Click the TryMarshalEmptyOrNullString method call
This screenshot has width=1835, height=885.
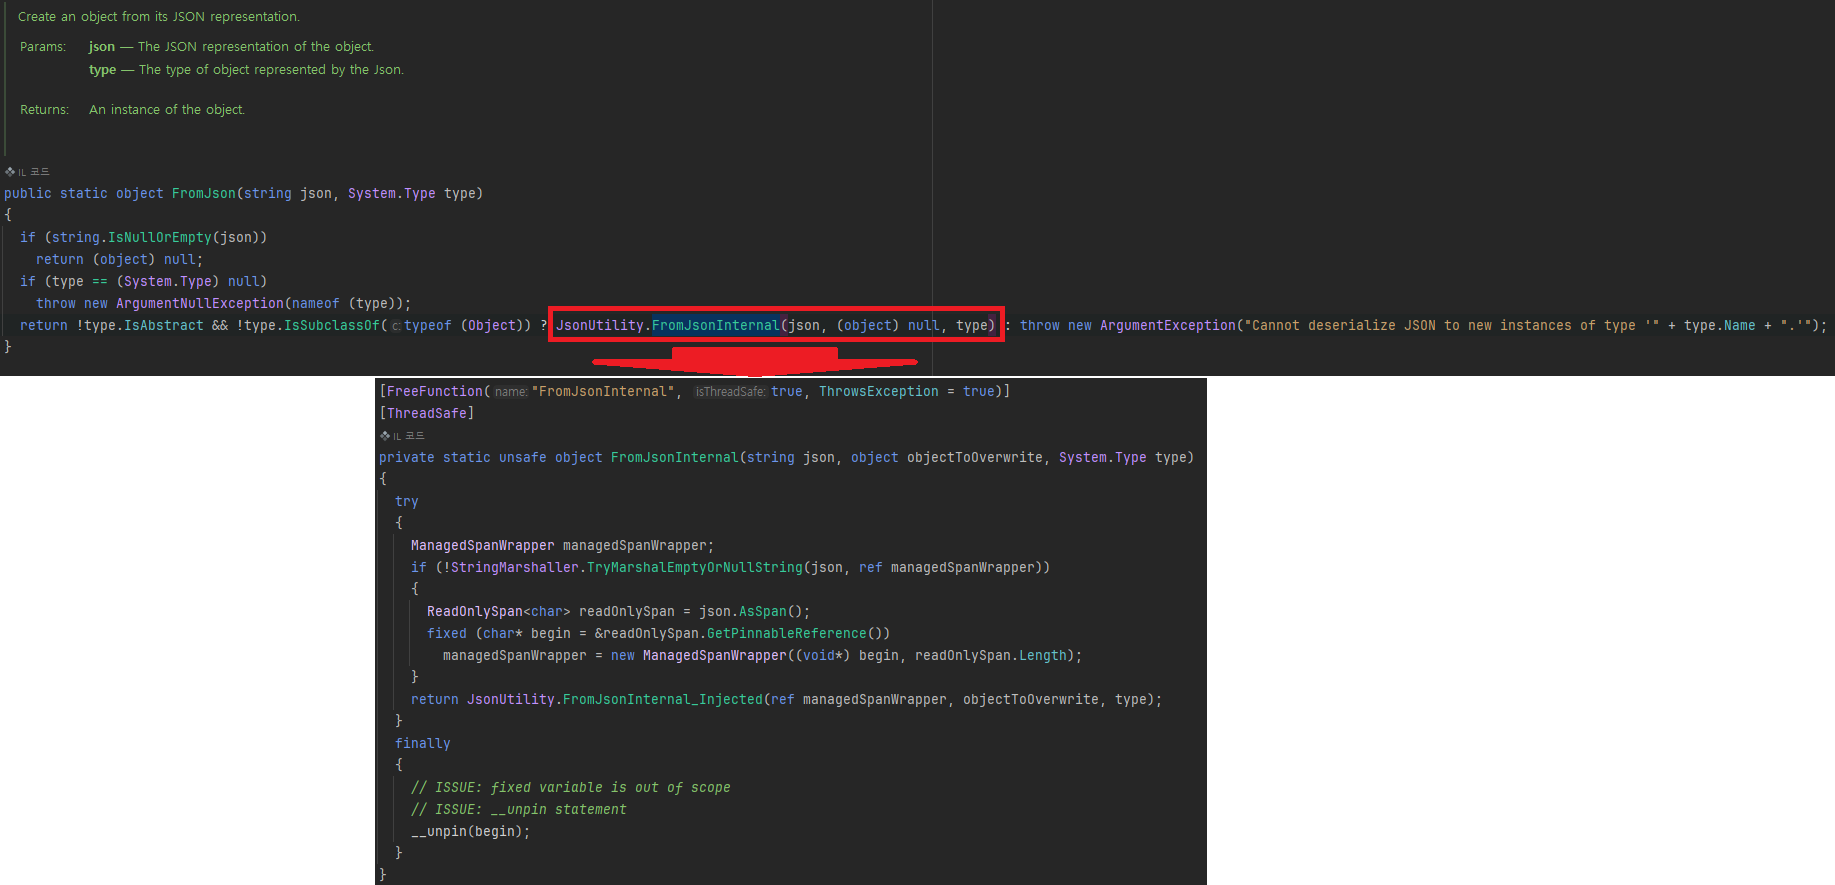(x=695, y=567)
